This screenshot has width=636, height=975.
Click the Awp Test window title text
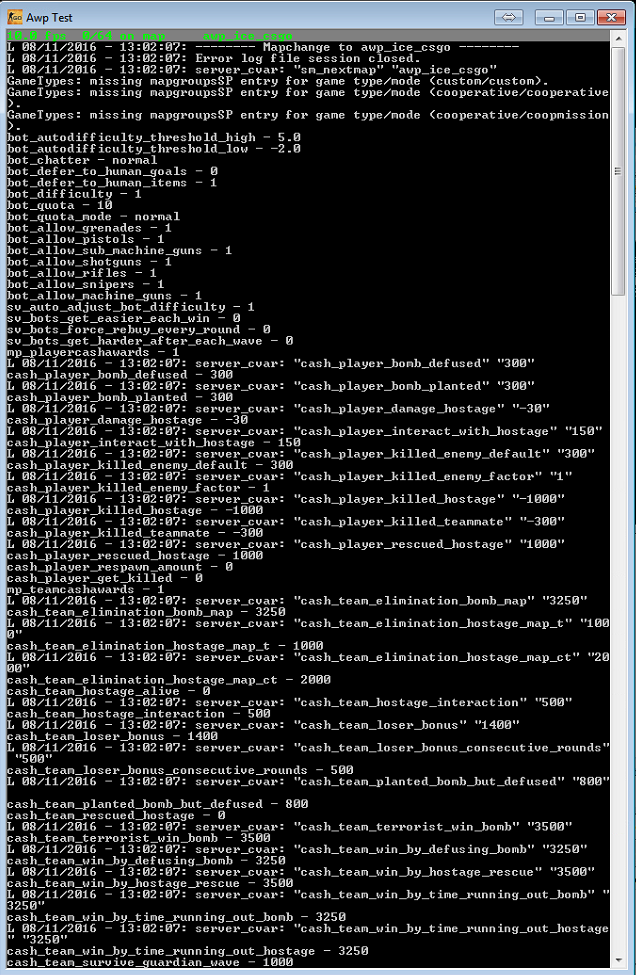click(49, 17)
